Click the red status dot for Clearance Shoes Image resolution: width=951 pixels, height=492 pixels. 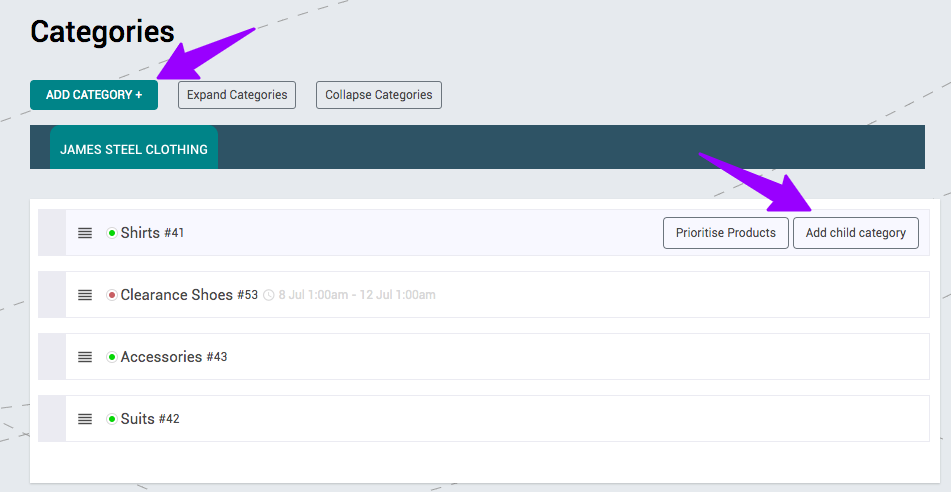tap(112, 295)
